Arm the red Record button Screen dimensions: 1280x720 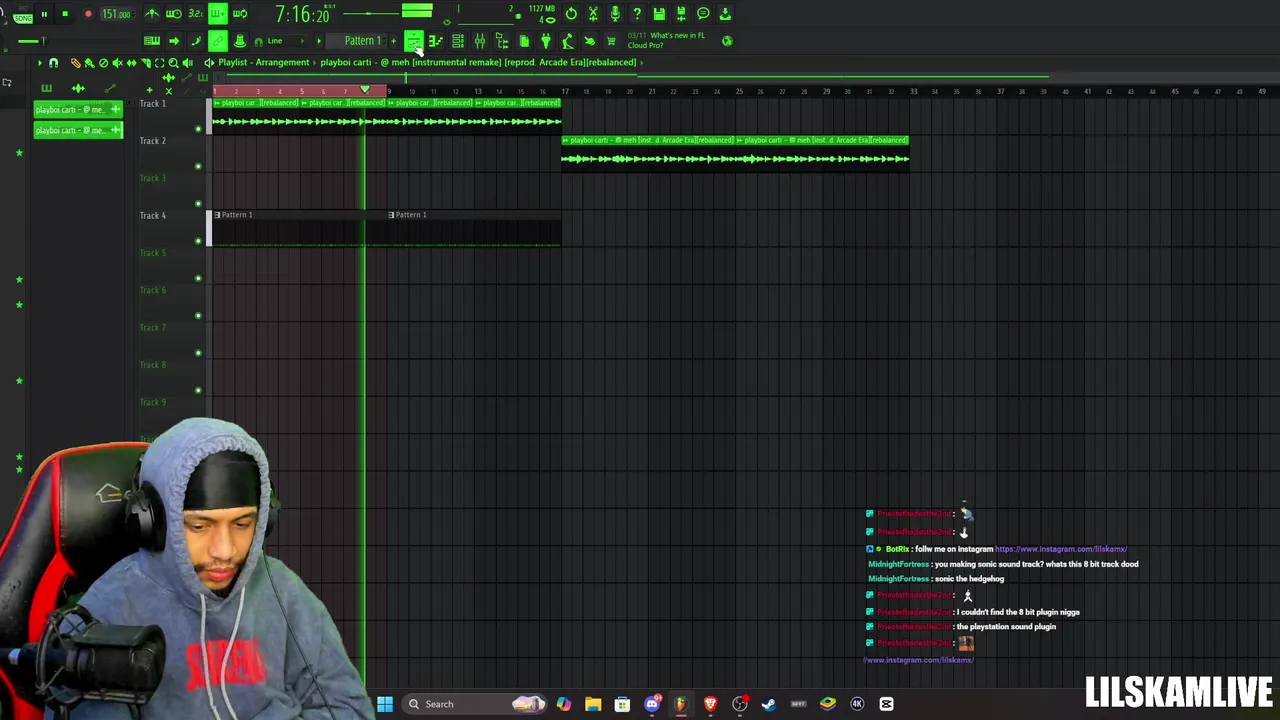[88, 14]
